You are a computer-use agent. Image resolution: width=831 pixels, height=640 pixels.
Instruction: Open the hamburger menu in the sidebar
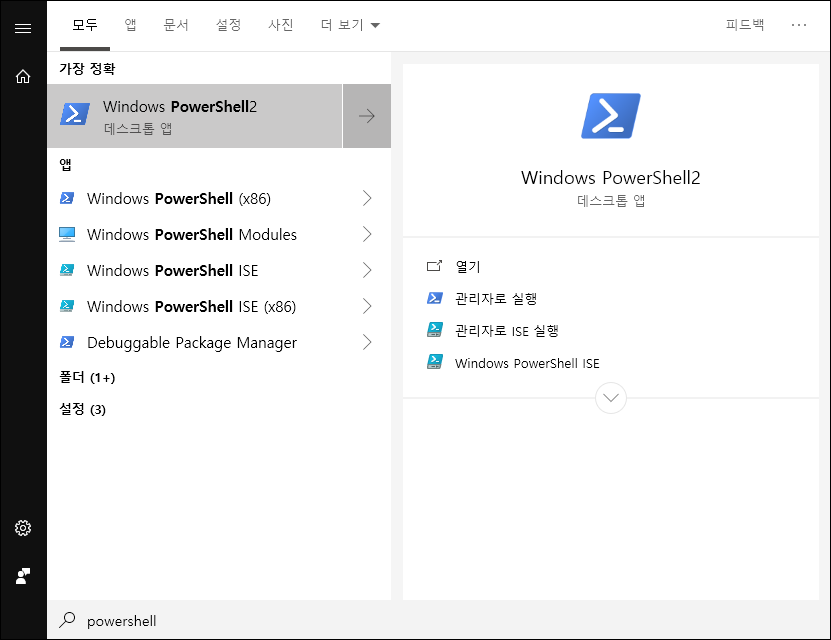[x=23, y=29]
